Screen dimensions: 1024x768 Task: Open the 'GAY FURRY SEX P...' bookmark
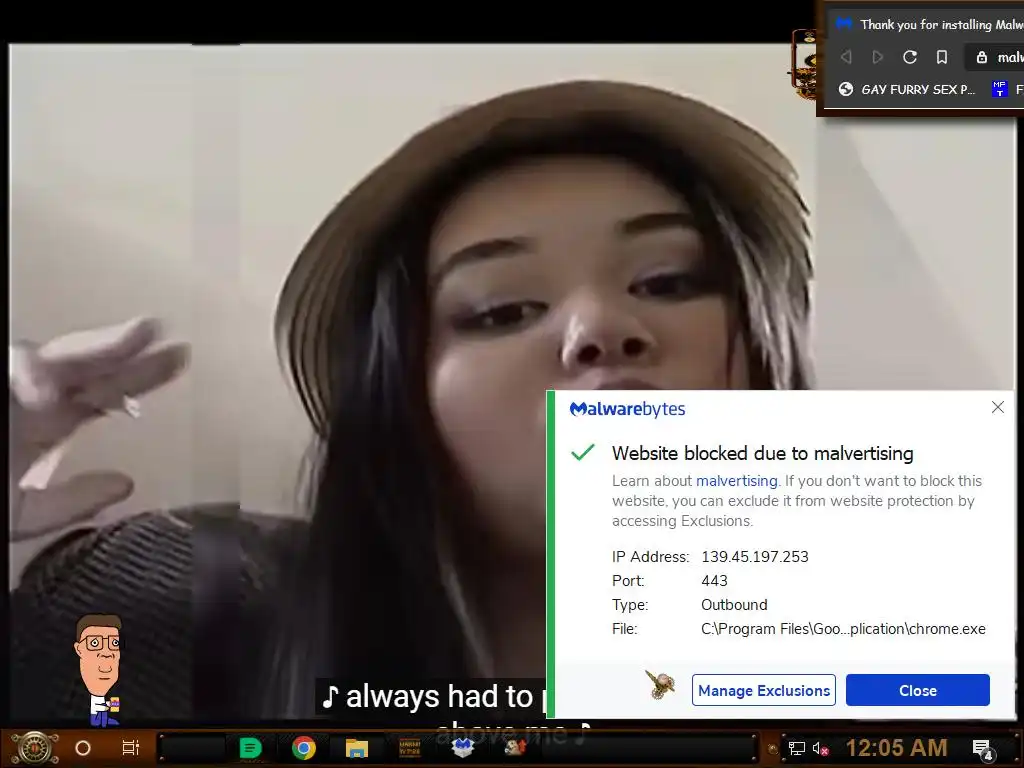906,89
